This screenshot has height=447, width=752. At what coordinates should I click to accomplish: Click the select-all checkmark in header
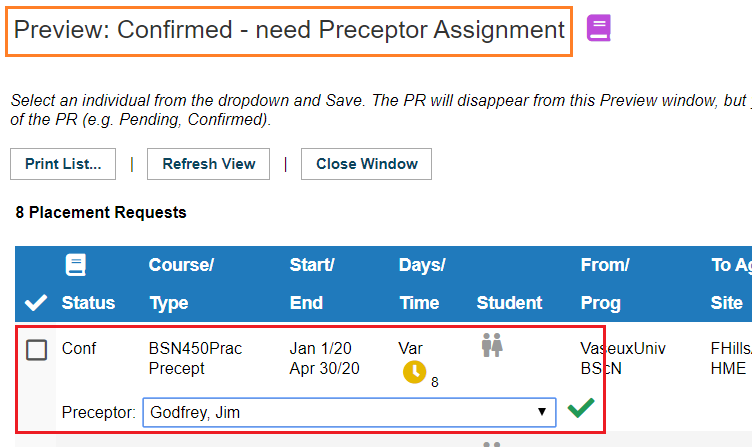pos(36,303)
